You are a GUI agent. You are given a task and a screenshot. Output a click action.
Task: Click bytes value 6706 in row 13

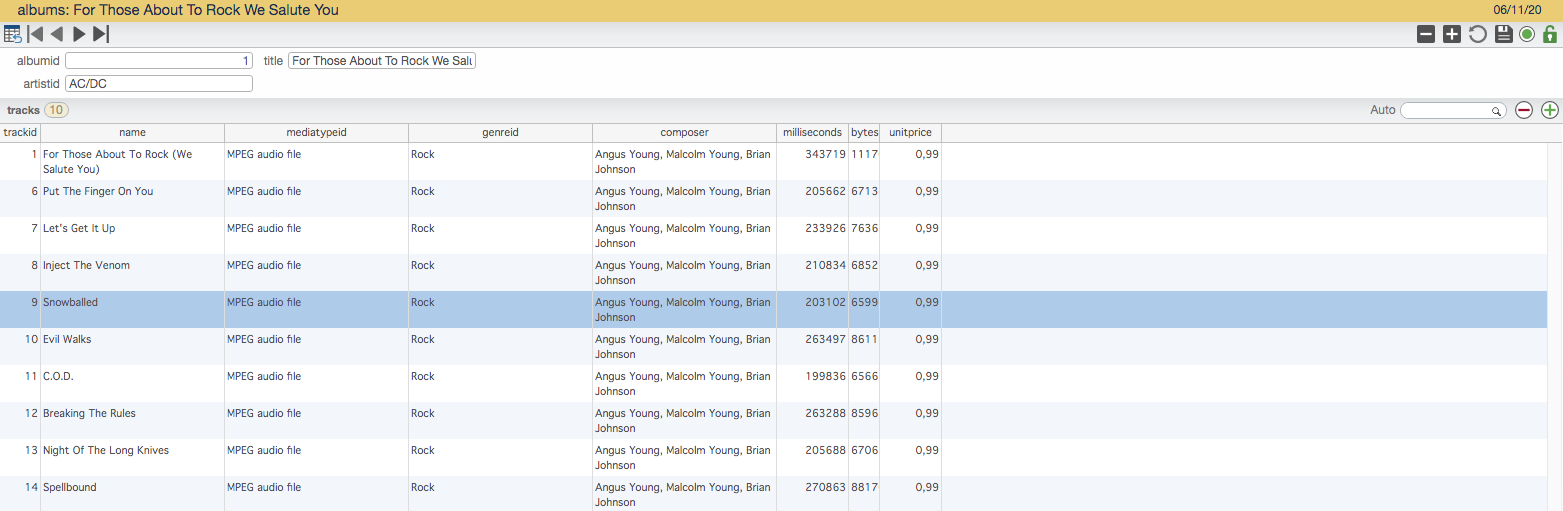(x=865, y=451)
